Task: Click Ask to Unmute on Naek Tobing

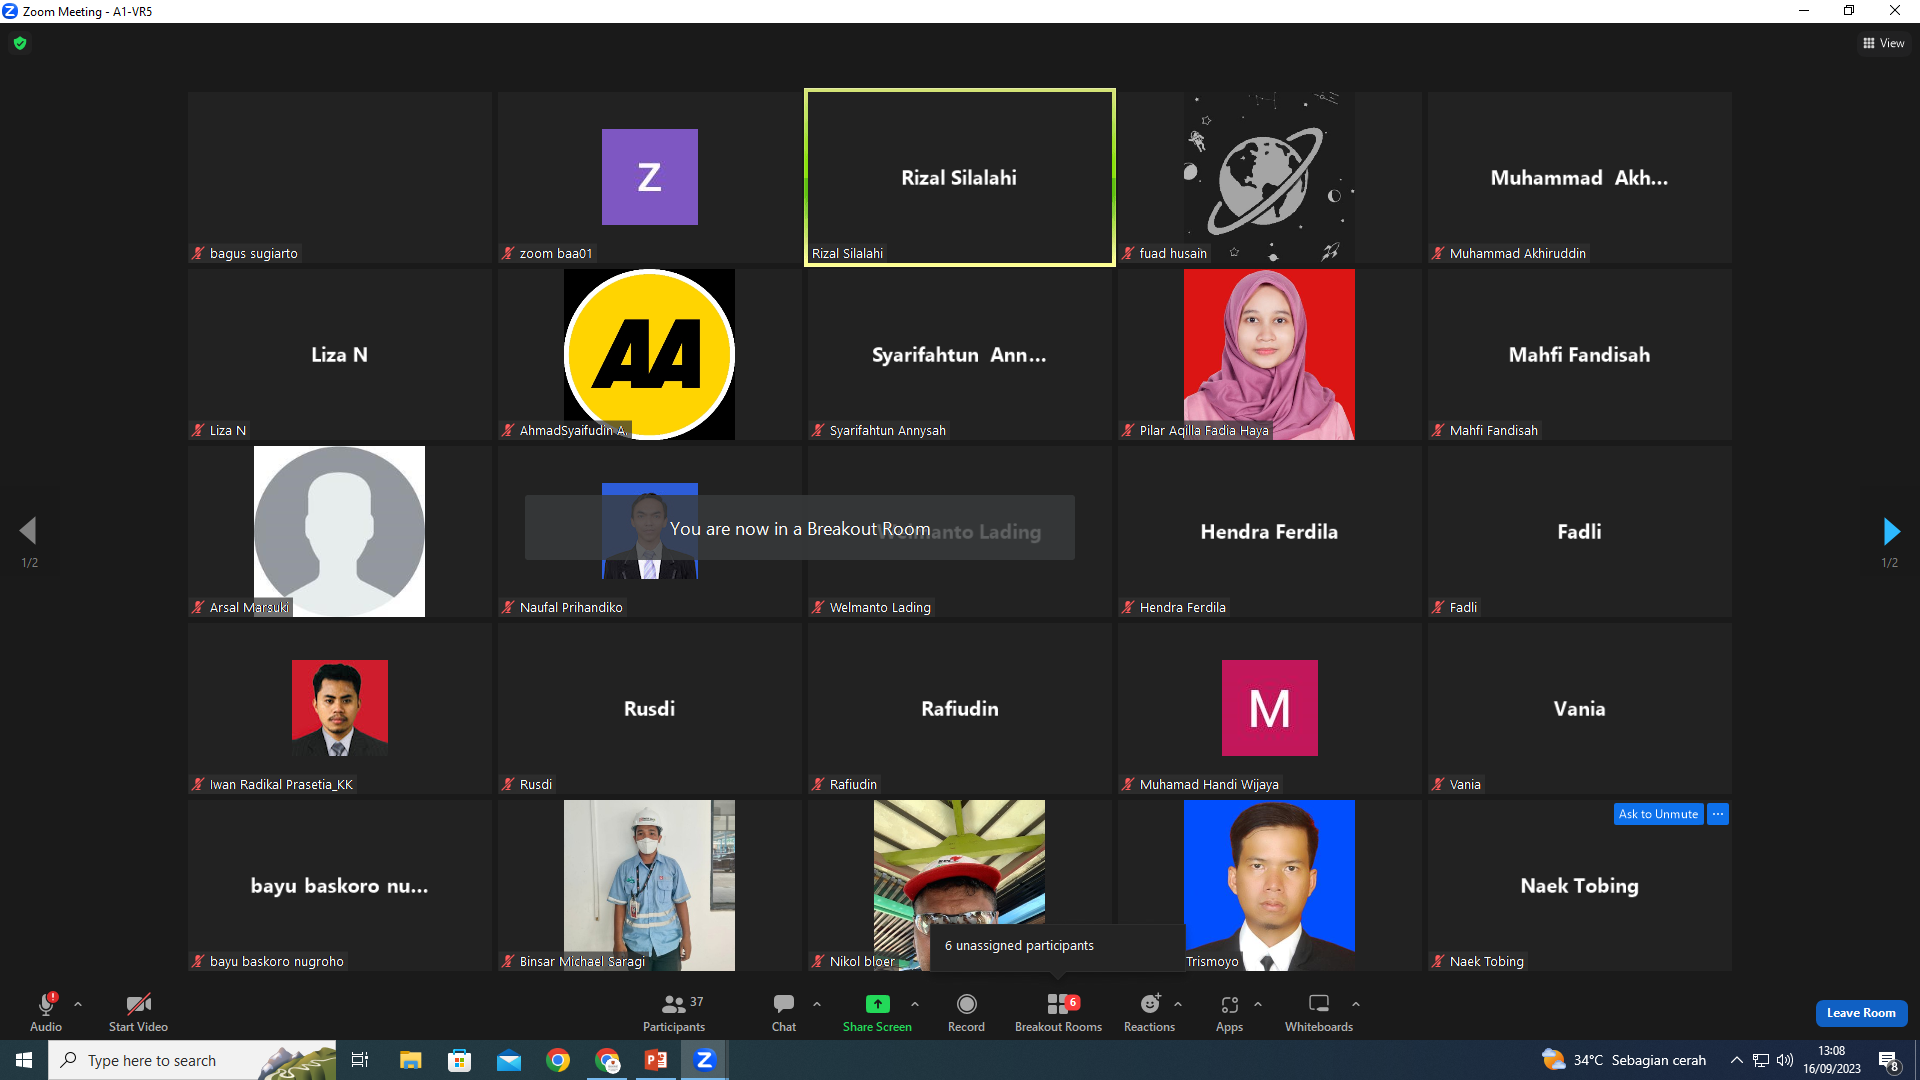Action: (x=1658, y=814)
